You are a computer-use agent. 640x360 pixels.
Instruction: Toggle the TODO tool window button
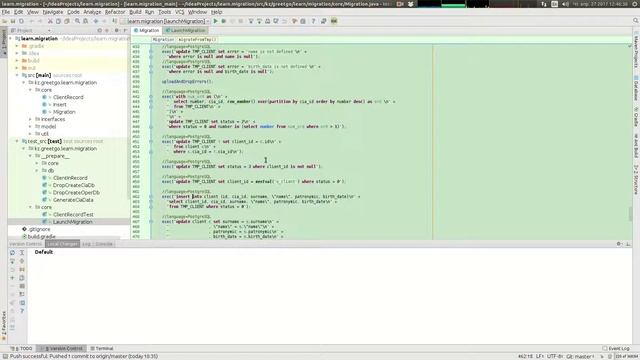pos(21,349)
